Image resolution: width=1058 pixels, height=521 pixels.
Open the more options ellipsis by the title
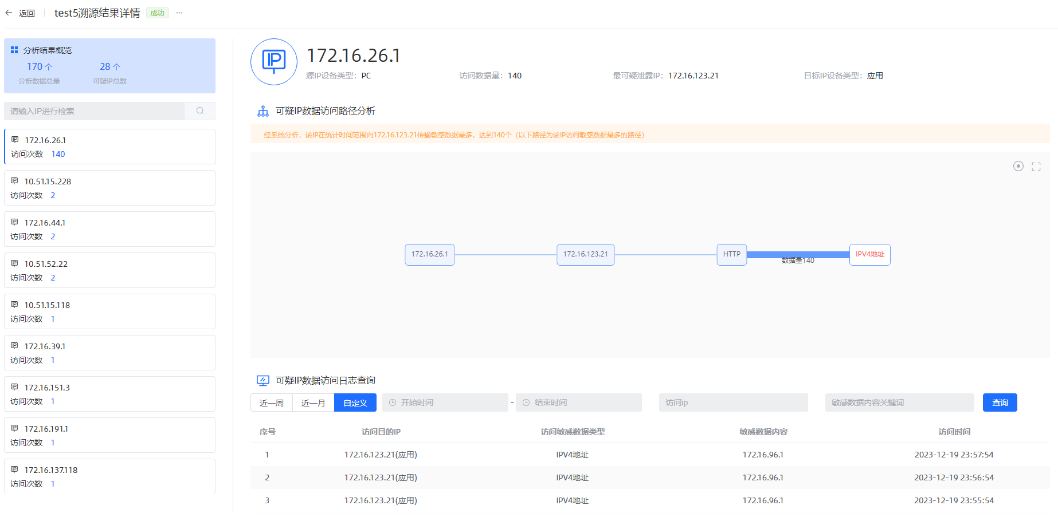pos(179,13)
